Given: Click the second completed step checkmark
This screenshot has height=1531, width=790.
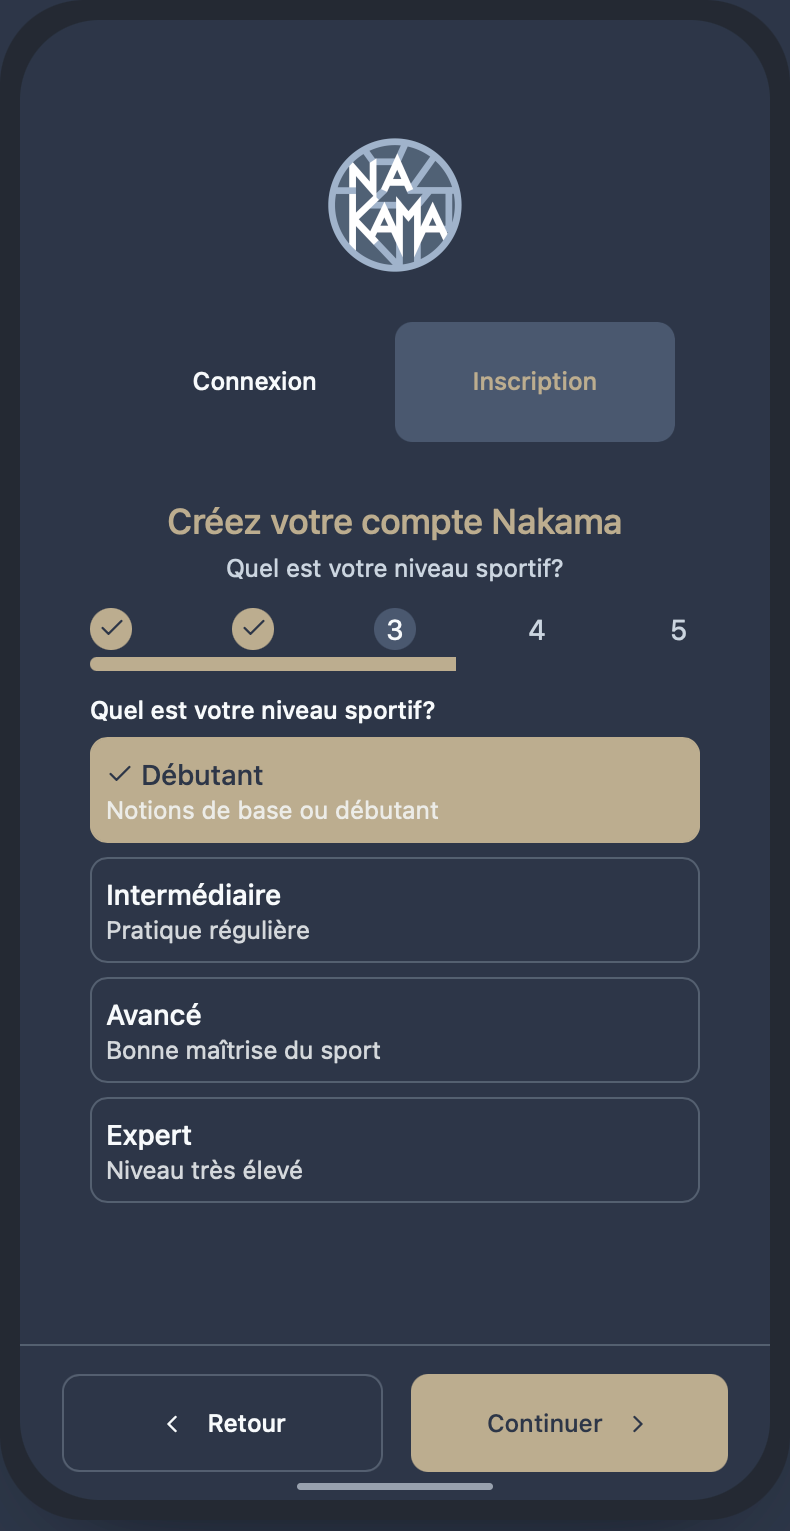Looking at the screenshot, I should (253, 629).
